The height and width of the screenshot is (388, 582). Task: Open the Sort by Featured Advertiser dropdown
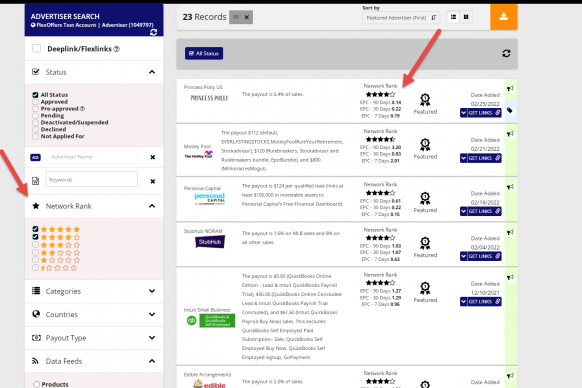[401, 18]
